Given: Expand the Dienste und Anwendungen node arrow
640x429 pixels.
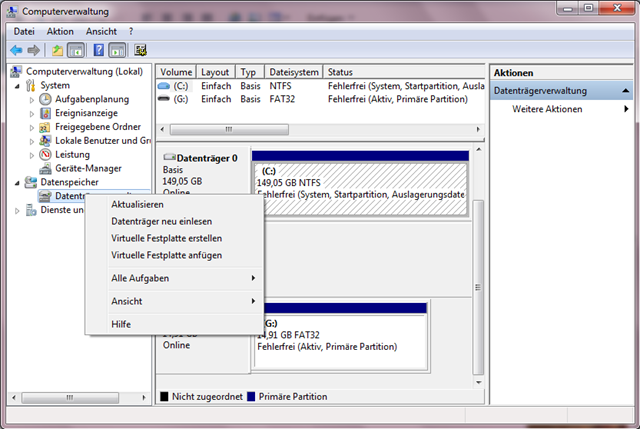Looking at the screenshot, I should coord(17,211).
